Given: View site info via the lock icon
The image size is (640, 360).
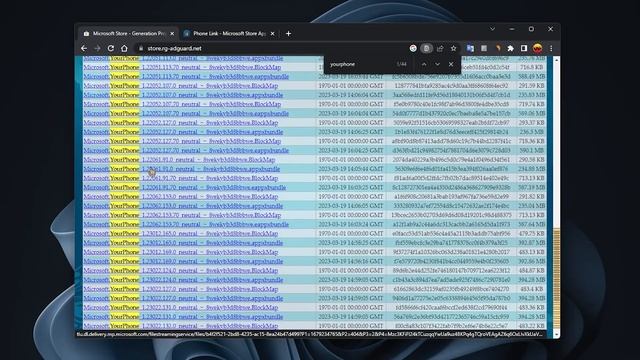Looking at the screenshot, I should (x=141, y=48).
